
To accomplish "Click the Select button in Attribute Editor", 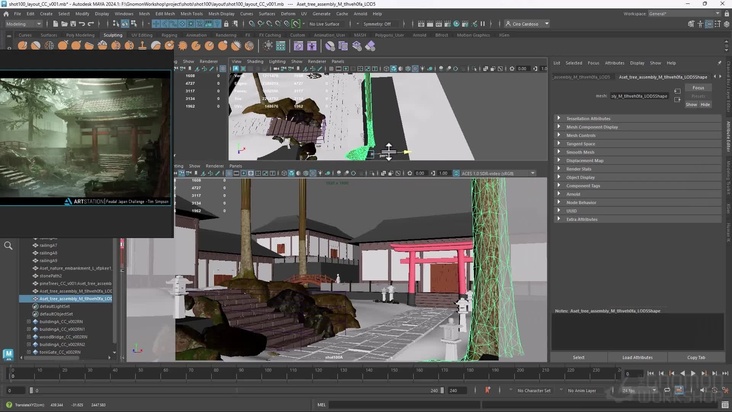I will (x=578, y=357).
